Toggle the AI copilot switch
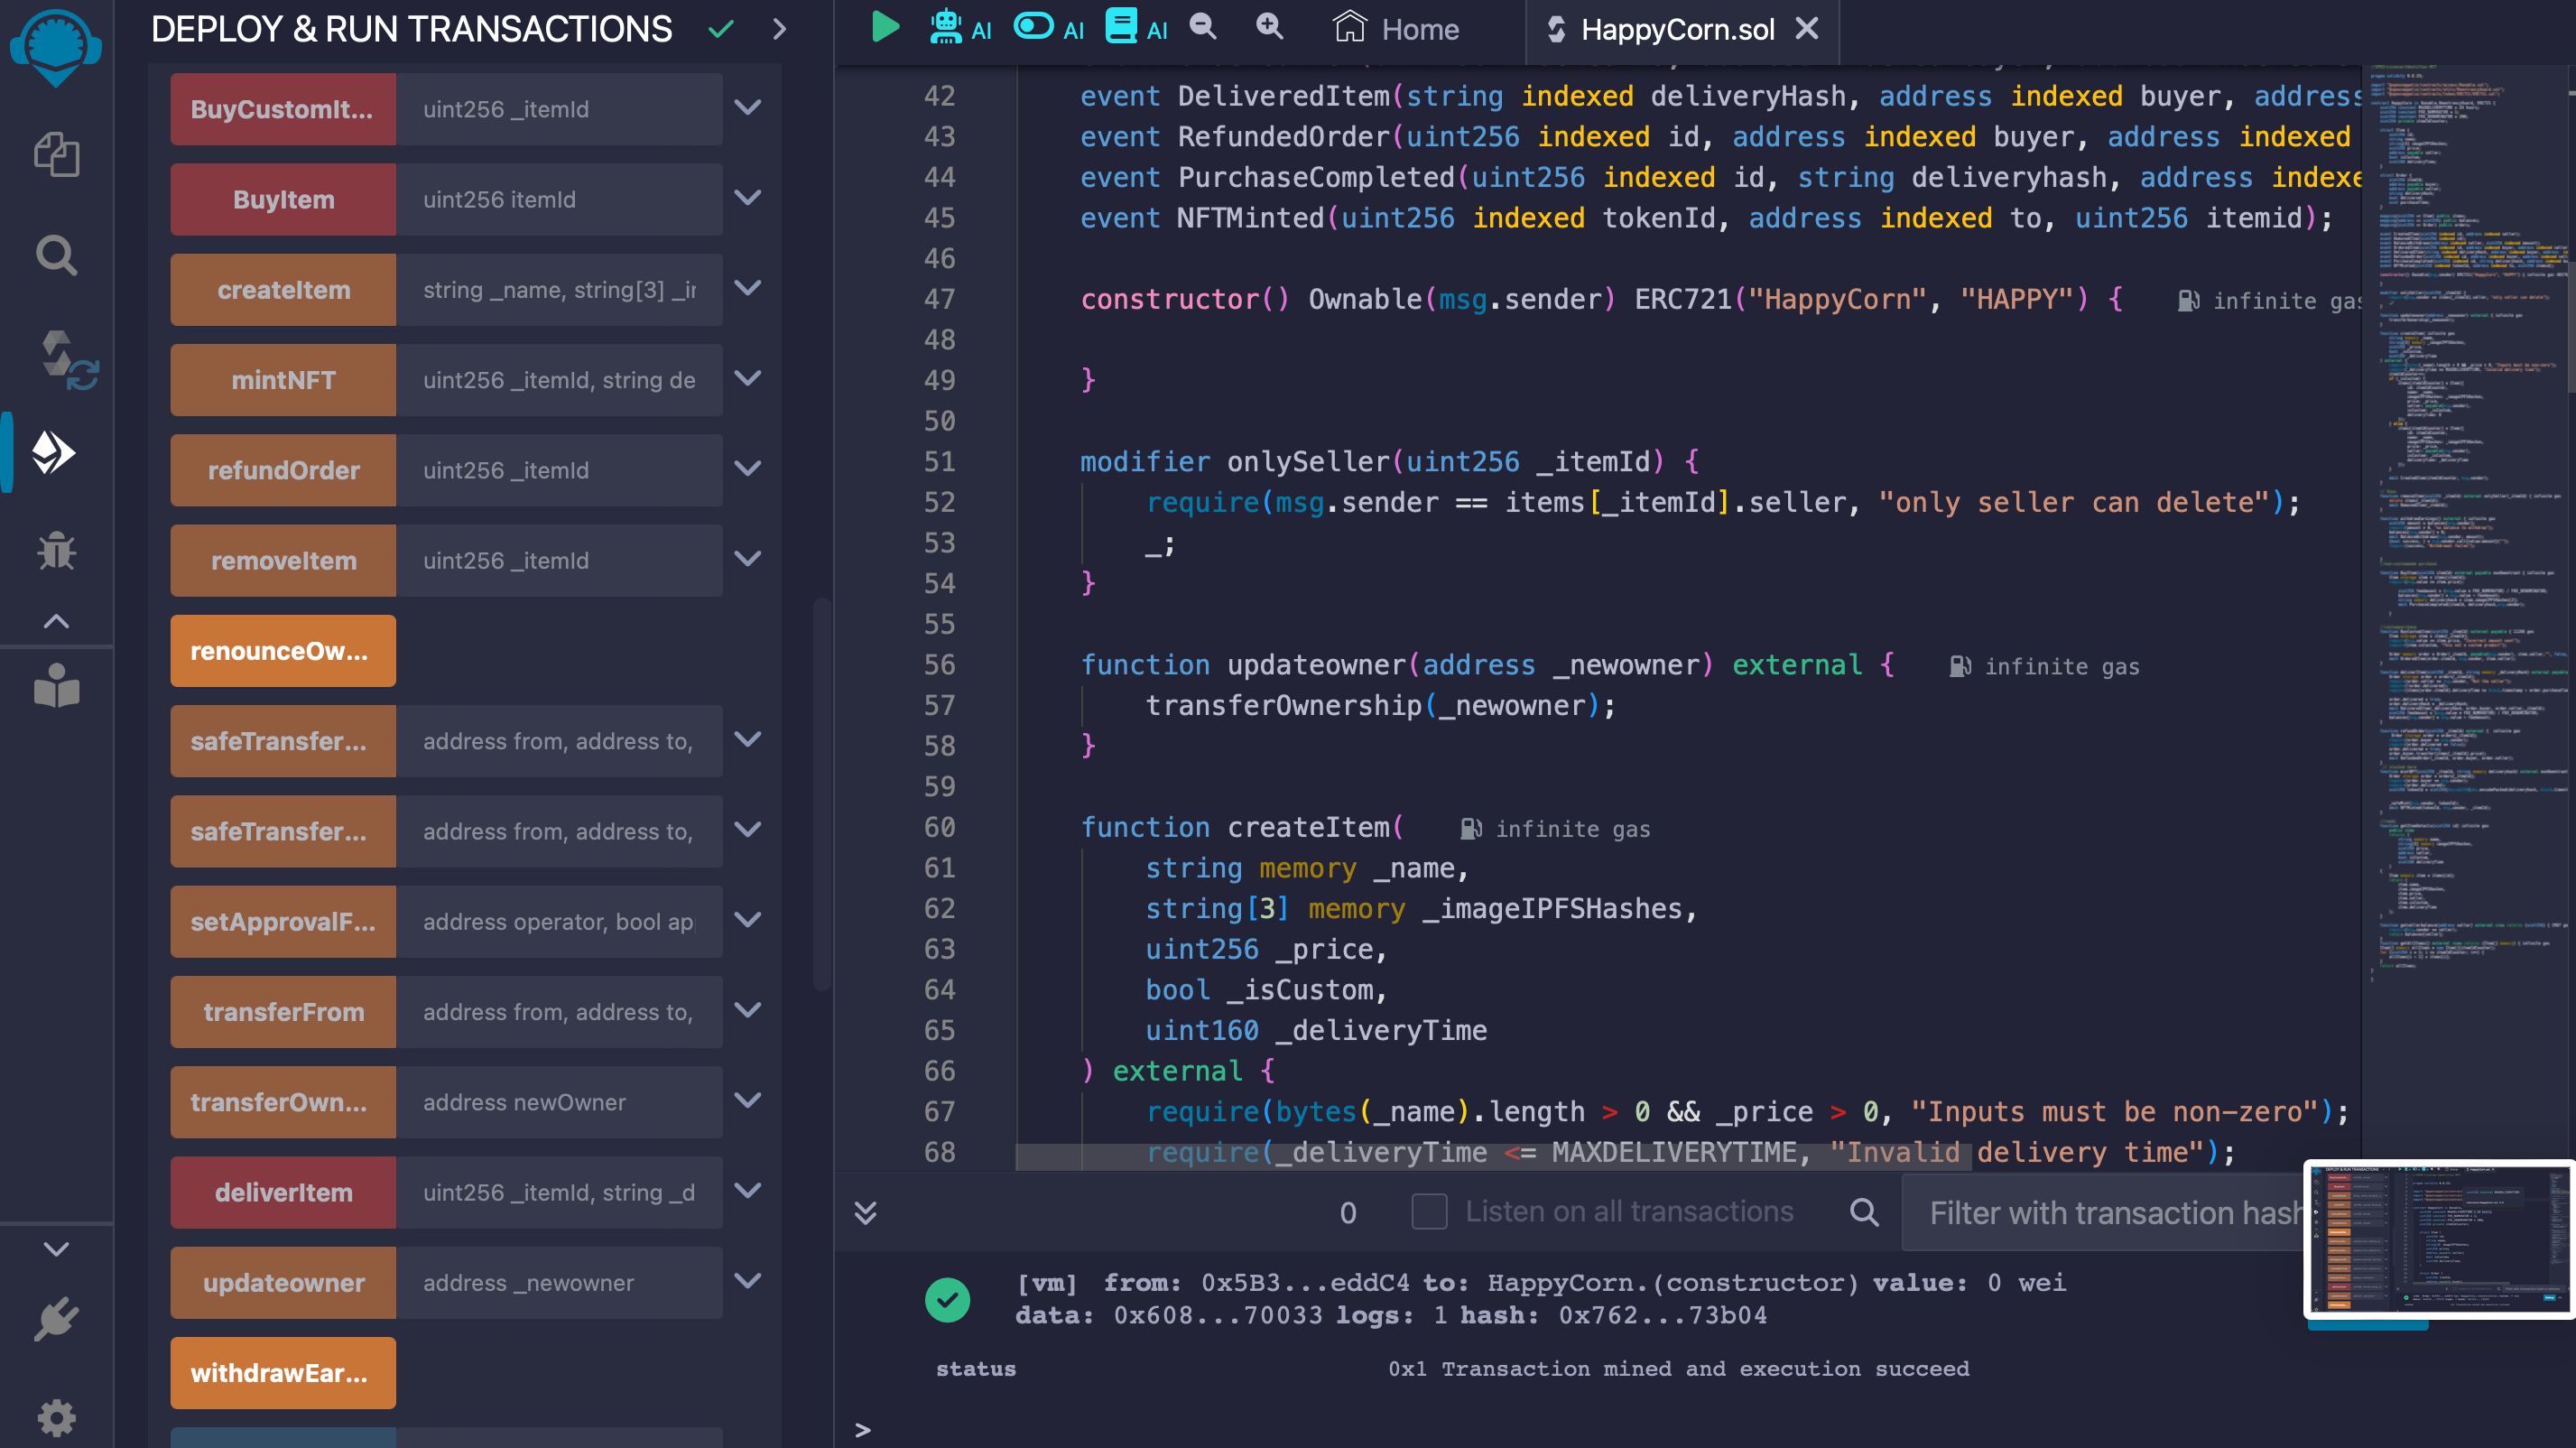The width and height of the screenshot is (2576, 1448). pos(1033,27)
